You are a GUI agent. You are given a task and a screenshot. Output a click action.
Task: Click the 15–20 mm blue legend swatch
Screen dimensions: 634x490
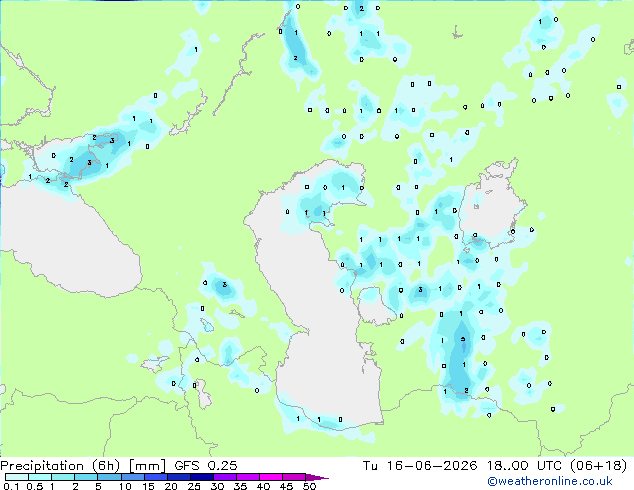(156, 477)
